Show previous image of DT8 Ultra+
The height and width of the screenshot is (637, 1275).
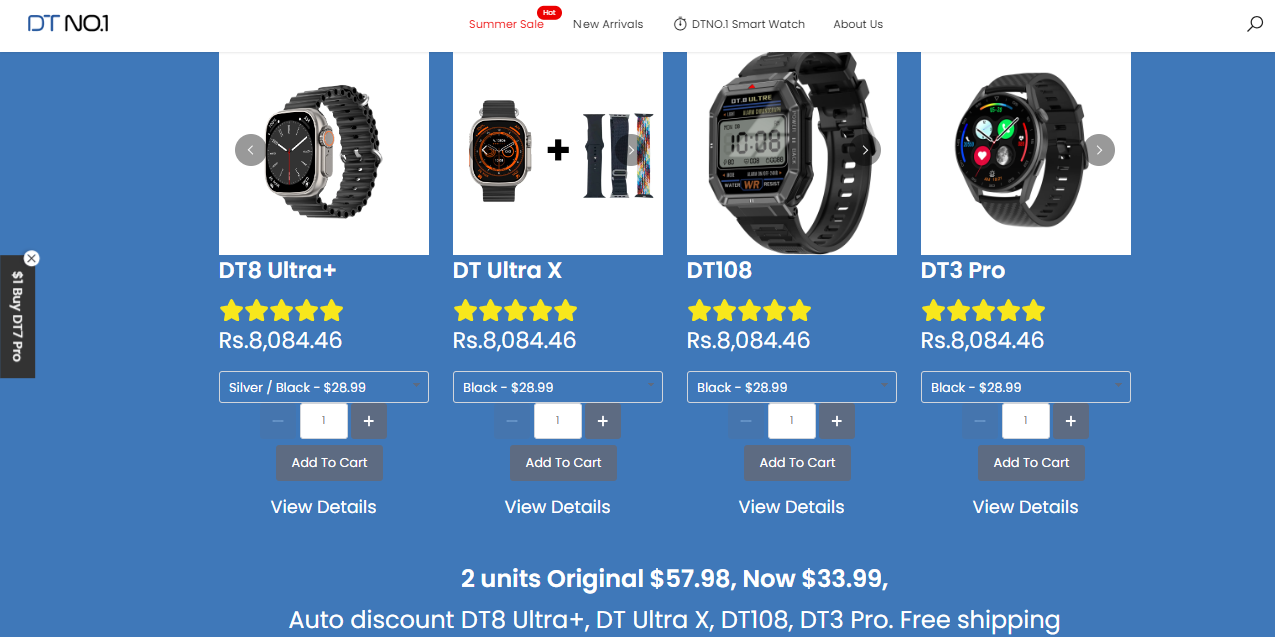250,150
